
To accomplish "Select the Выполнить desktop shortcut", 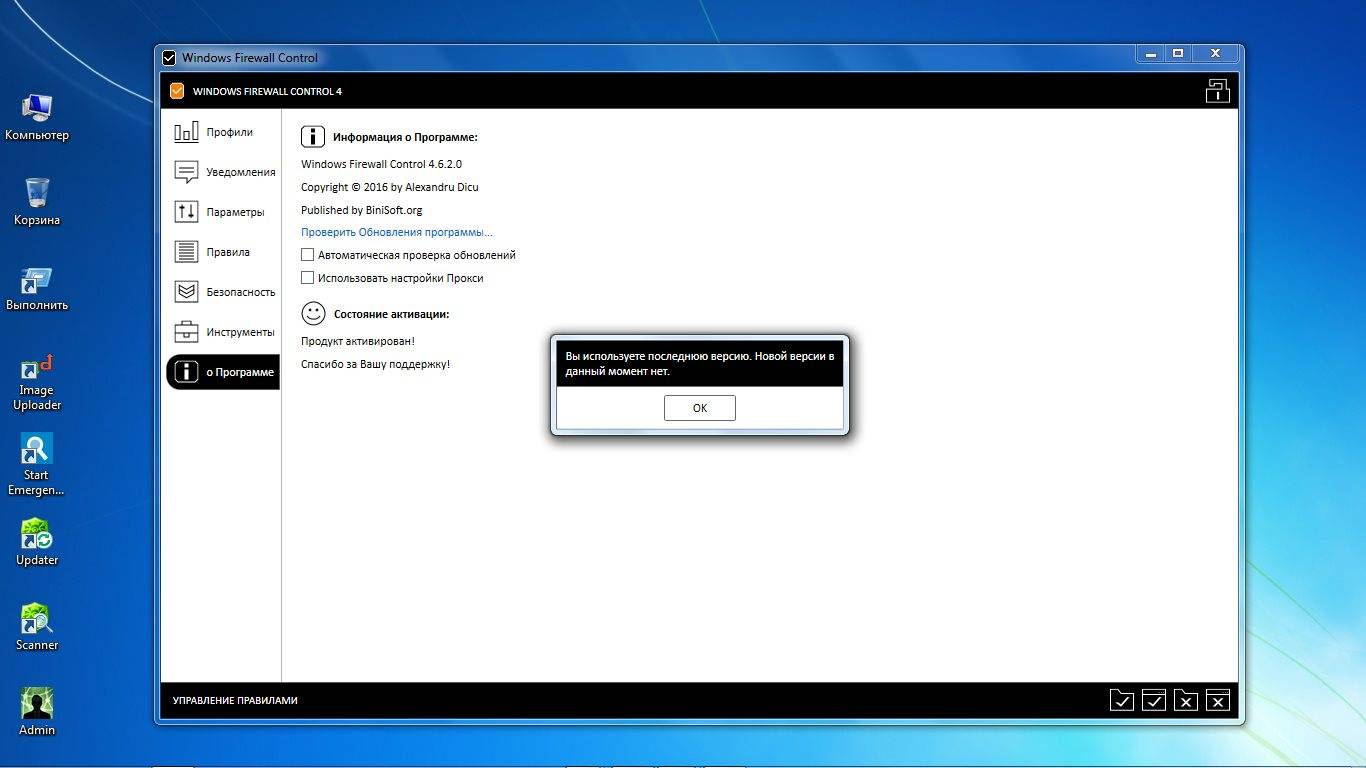I will click(x=37, y=288).
